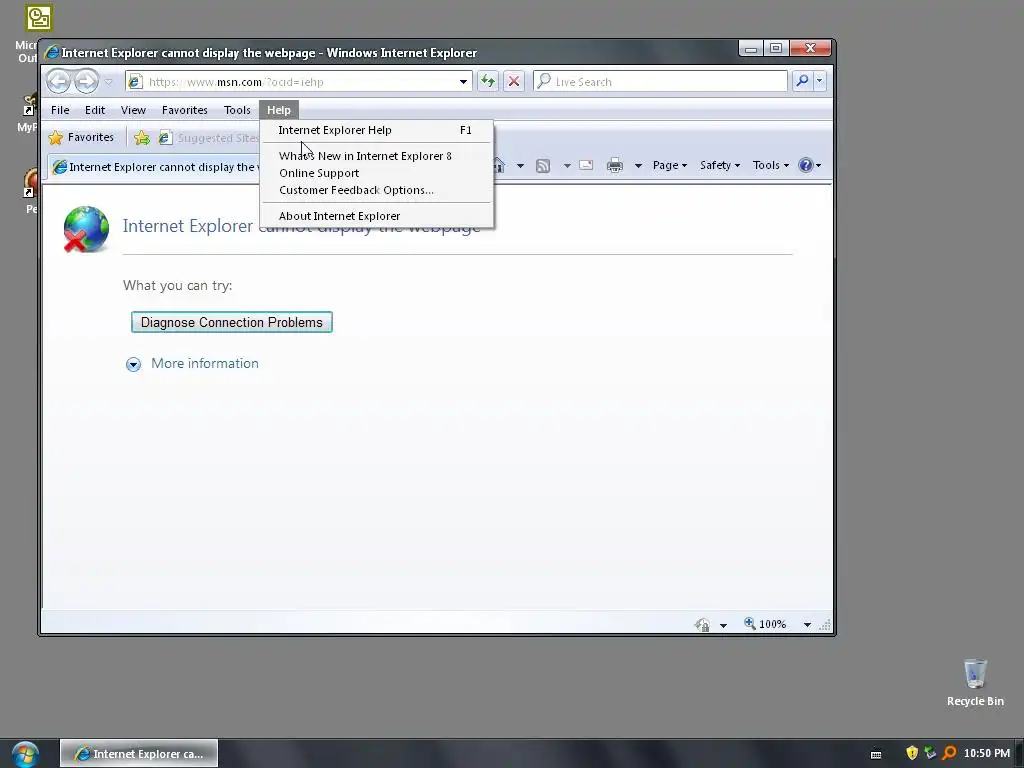This screenshot has height=768, width=1024.
Task: Close the open Help menu
Action: pyautogui.click(x=279, y=110)
